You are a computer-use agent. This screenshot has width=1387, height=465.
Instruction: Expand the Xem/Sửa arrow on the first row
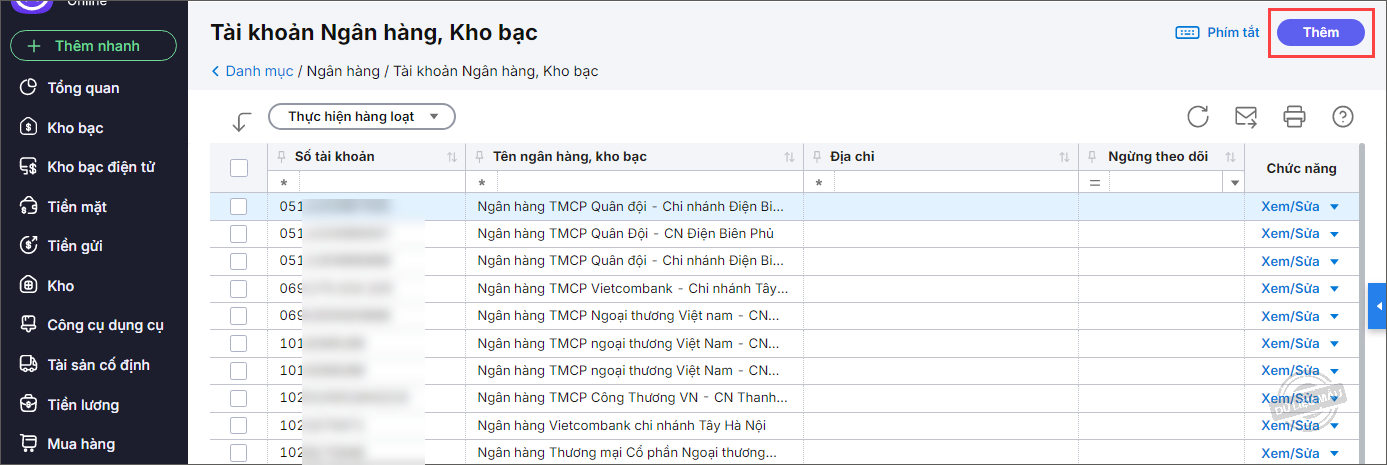tap(1334, 207)
